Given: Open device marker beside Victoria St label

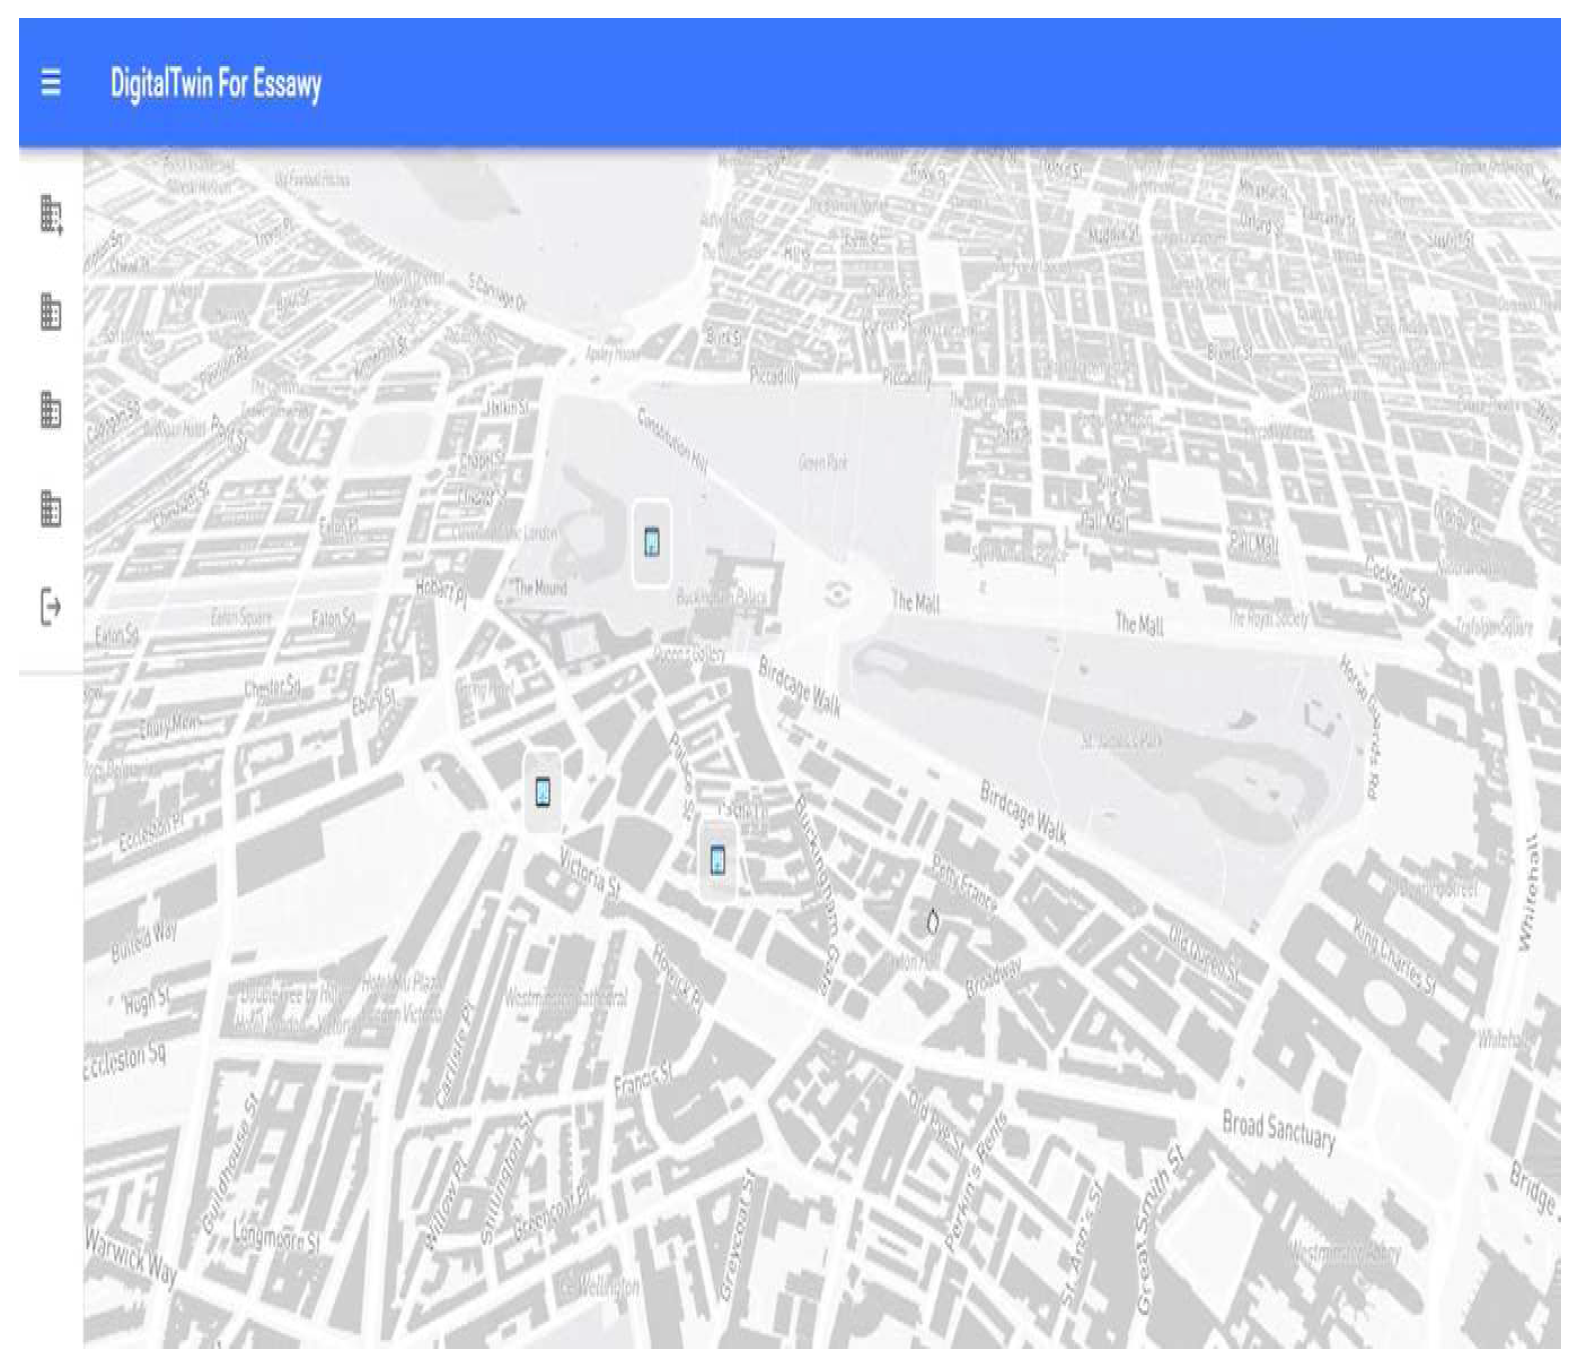Looking at the screenshot, I should [x=543, y=792].
